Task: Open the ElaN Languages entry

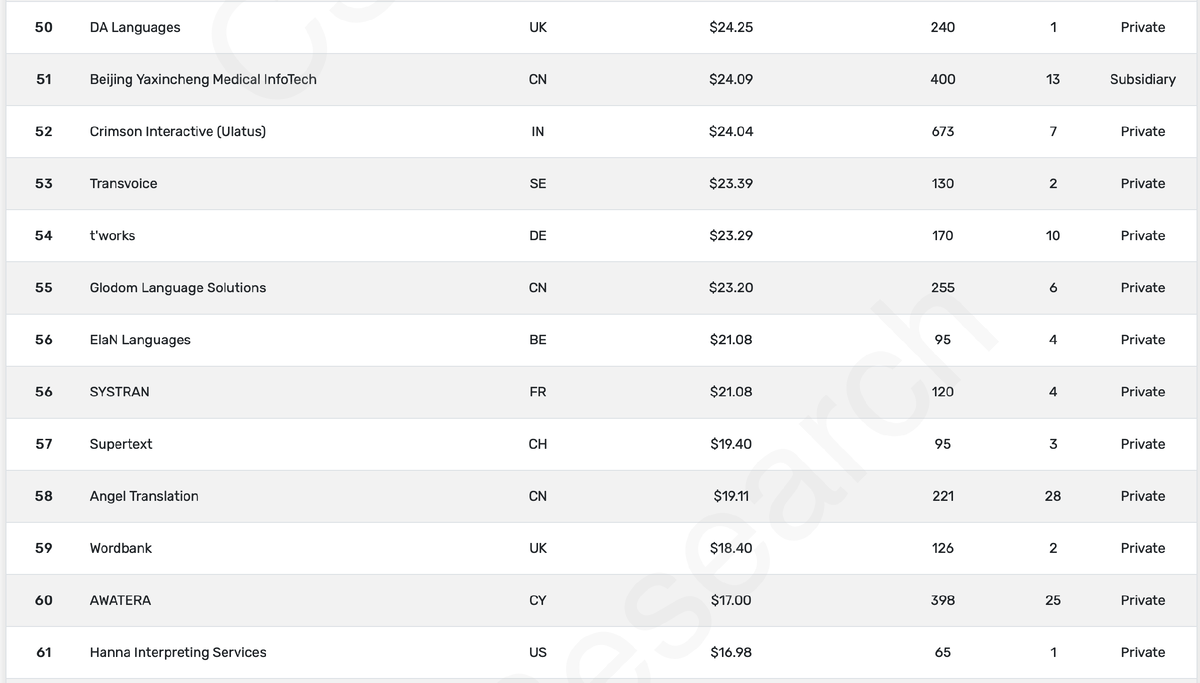Action: [140, 339]
